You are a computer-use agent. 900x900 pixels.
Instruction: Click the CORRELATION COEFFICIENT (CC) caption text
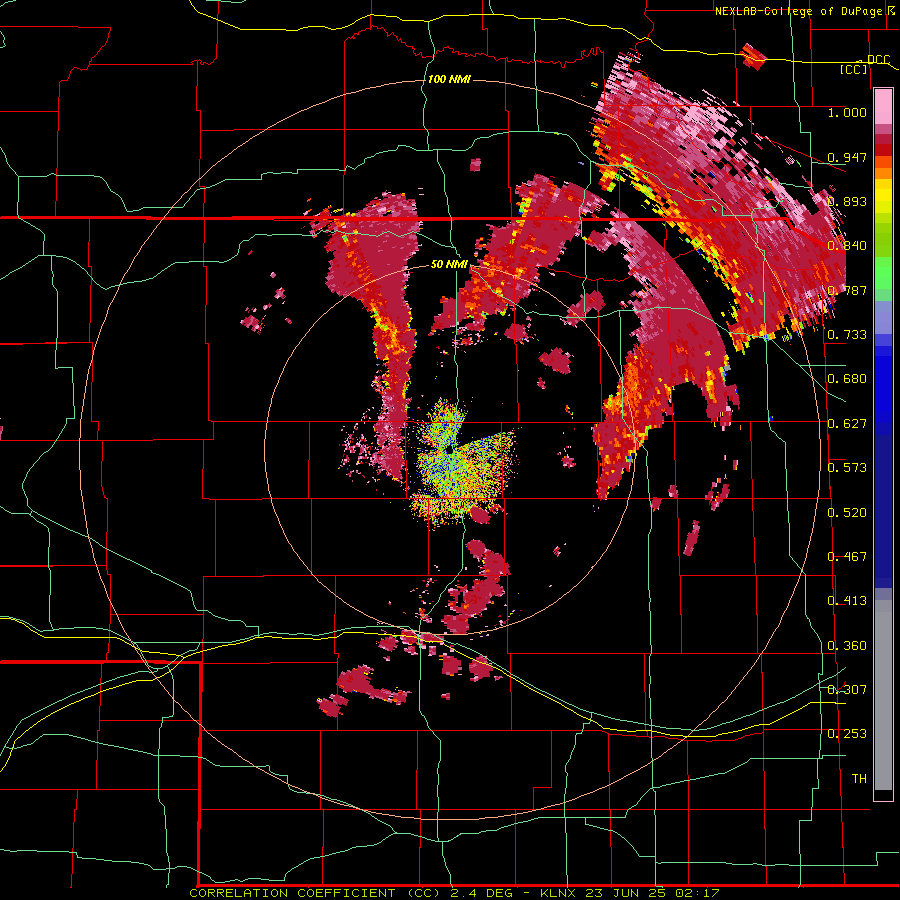coord(315,893)
